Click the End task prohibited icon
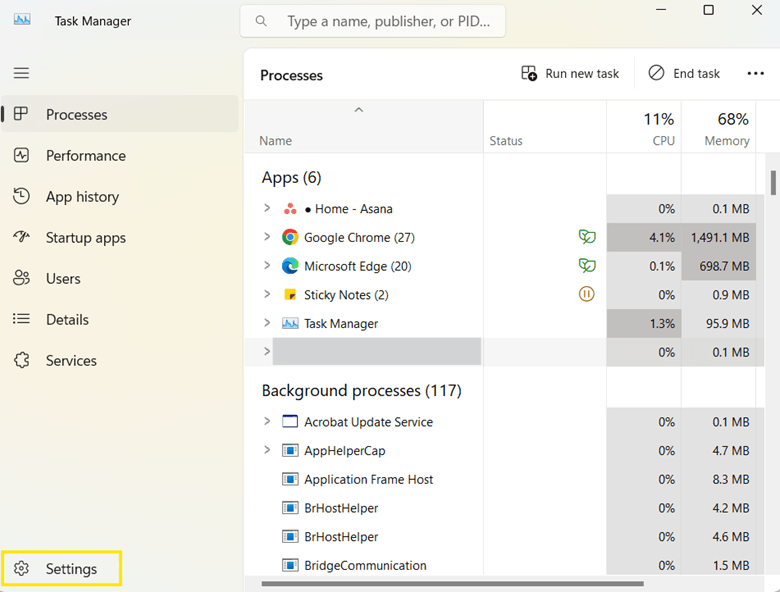The image size is (780, 592). [x=656, y=73]
